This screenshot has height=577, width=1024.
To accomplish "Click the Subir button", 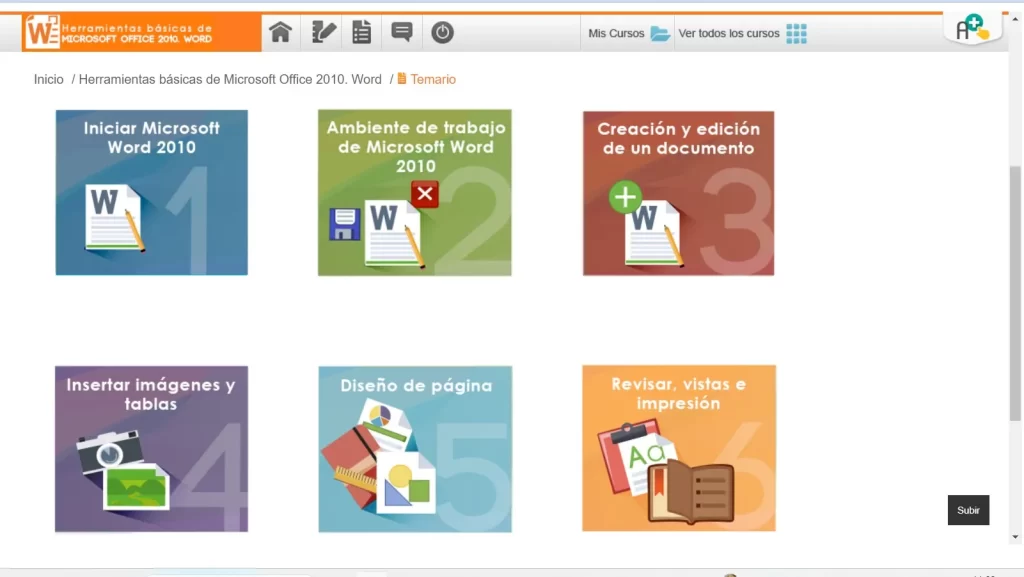I will coord(968,510).
